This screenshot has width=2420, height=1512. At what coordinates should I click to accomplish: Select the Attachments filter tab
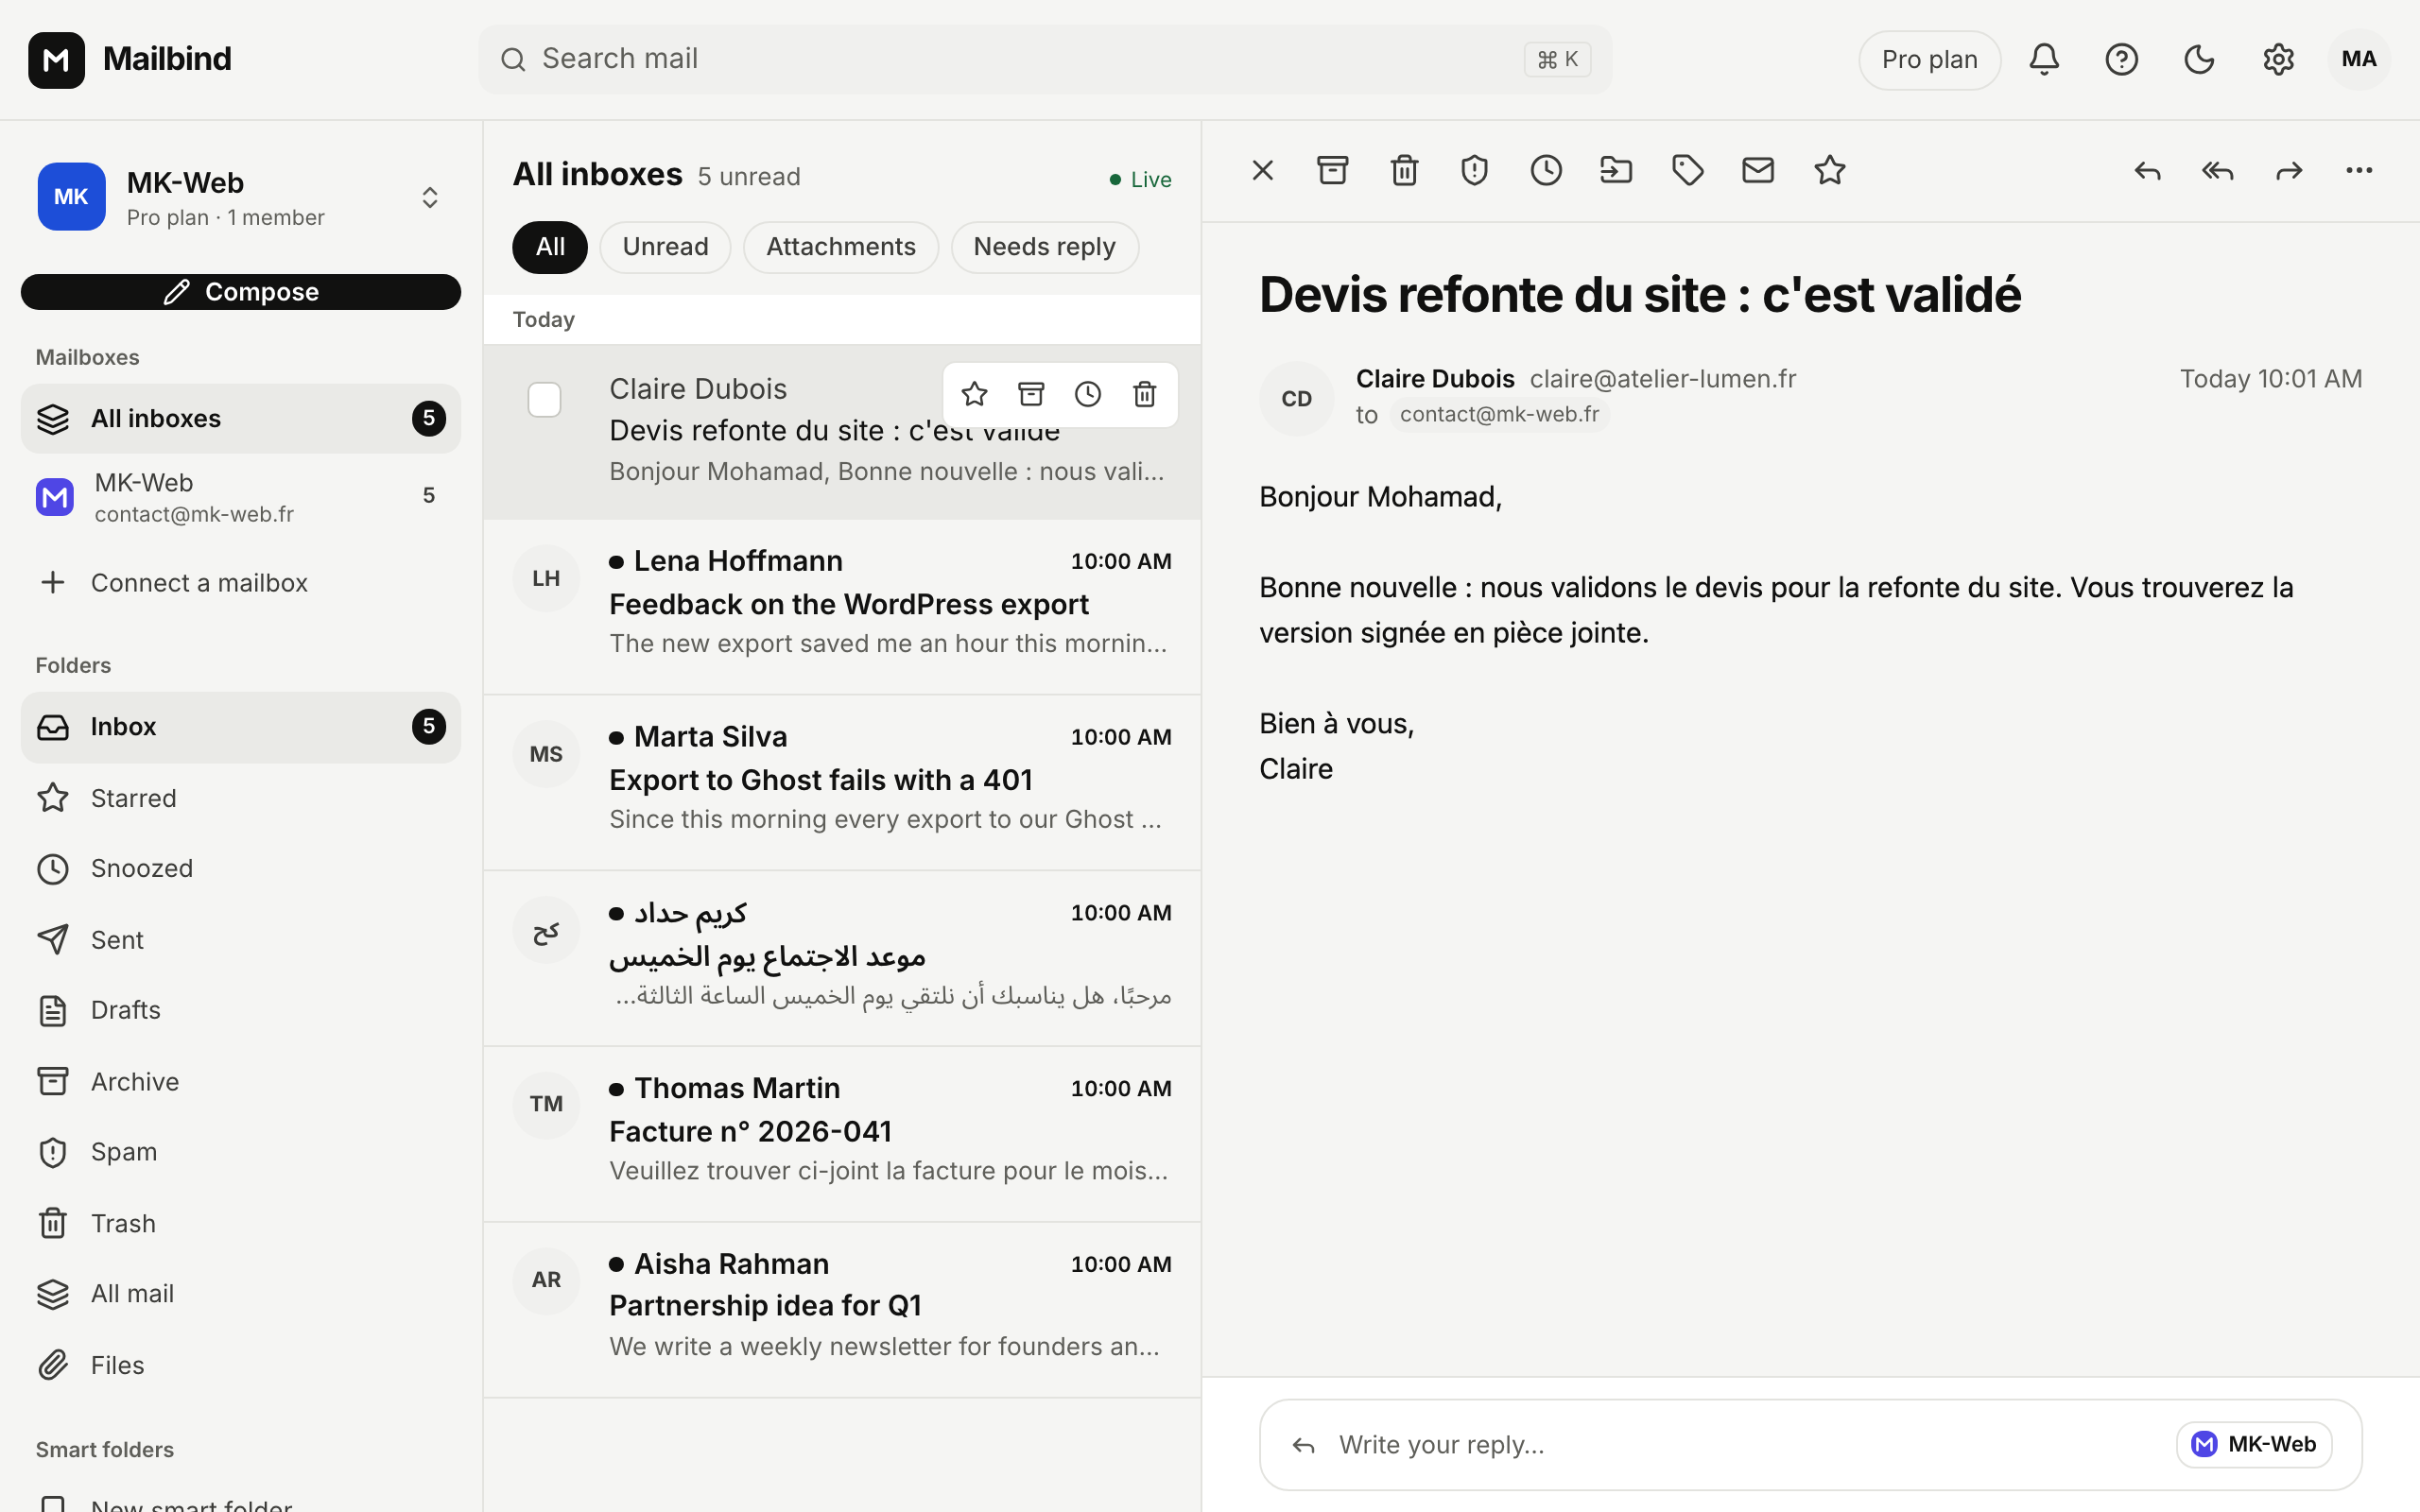[x=841, y=247]
